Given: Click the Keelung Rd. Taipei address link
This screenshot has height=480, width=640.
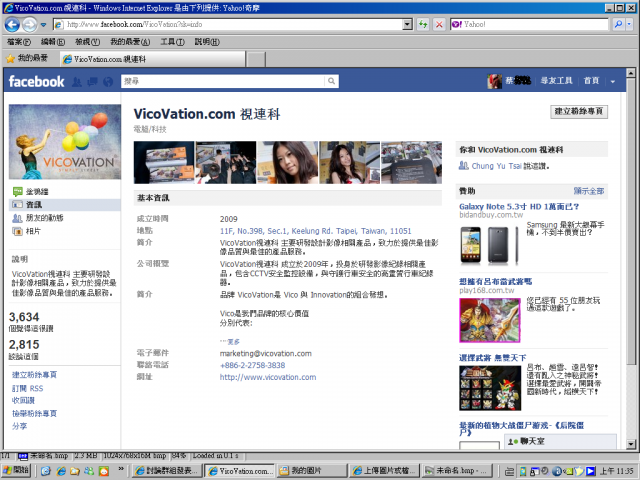Looking at the screenshot, I should [316, 231].
